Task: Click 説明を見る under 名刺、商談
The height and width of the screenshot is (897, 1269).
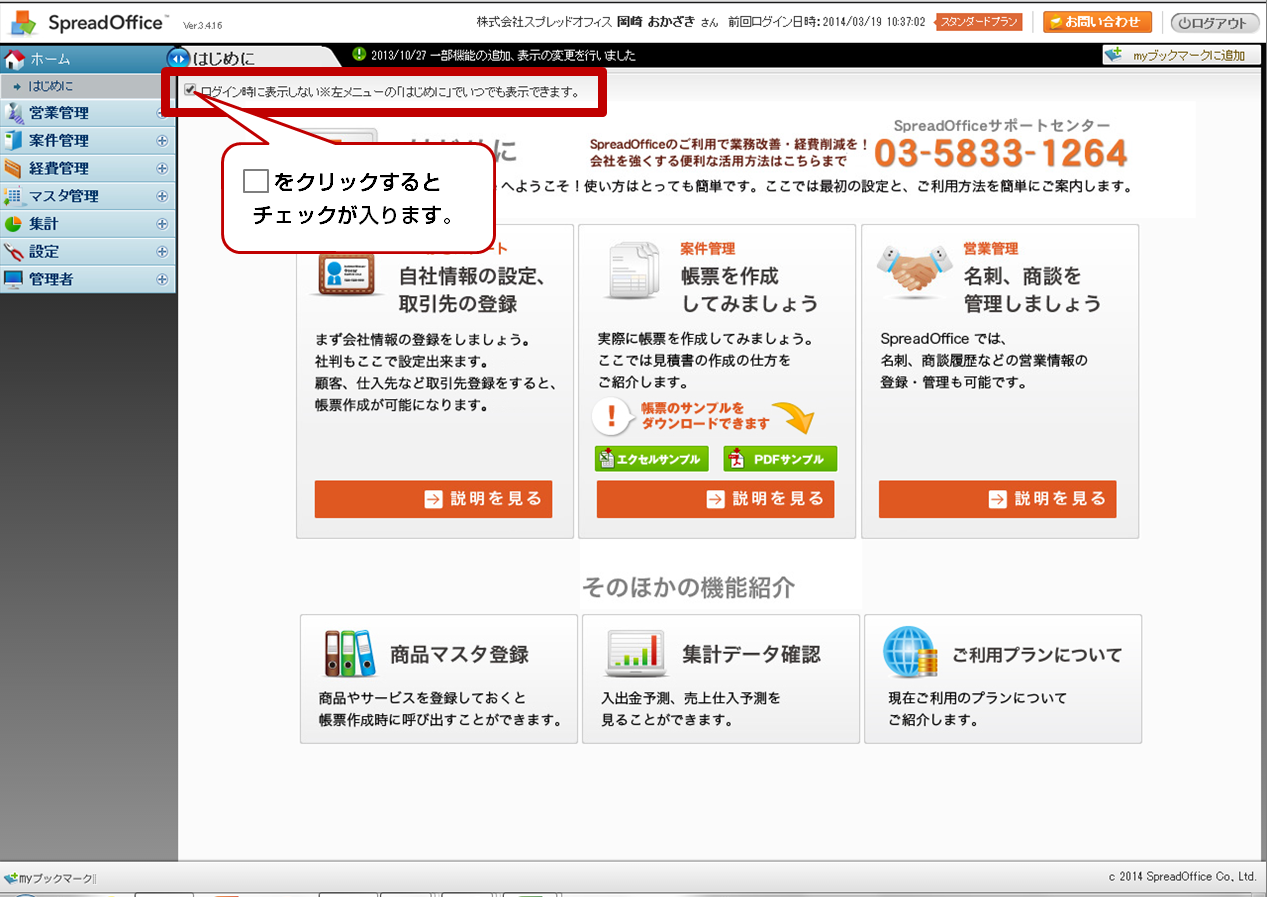Action: [997, 499]
